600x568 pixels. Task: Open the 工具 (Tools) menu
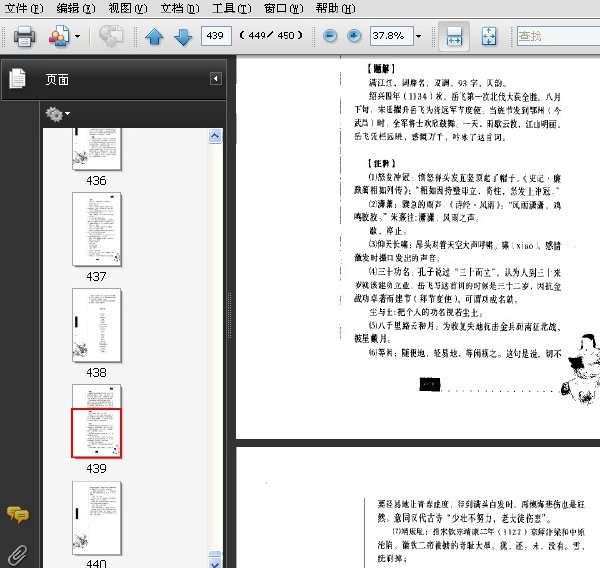[x=232, y=8]
